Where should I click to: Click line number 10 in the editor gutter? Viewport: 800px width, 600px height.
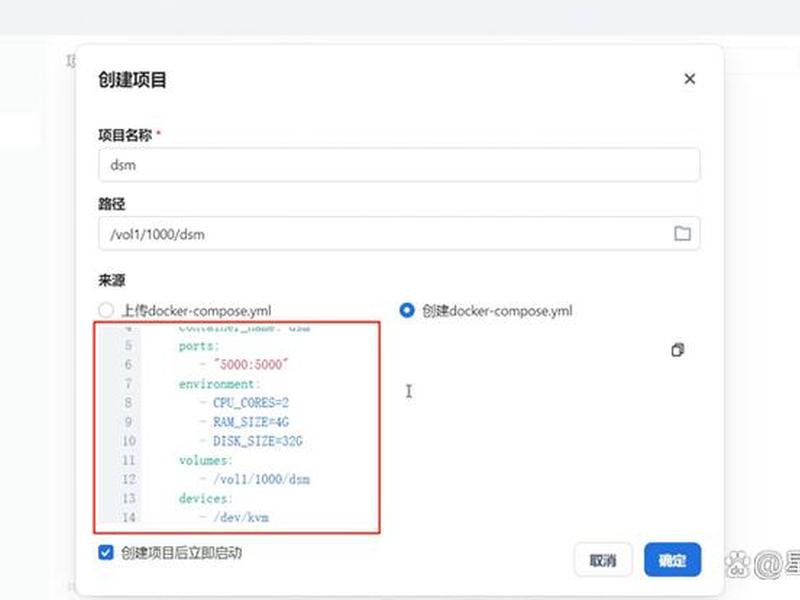[x=129, y=441]
